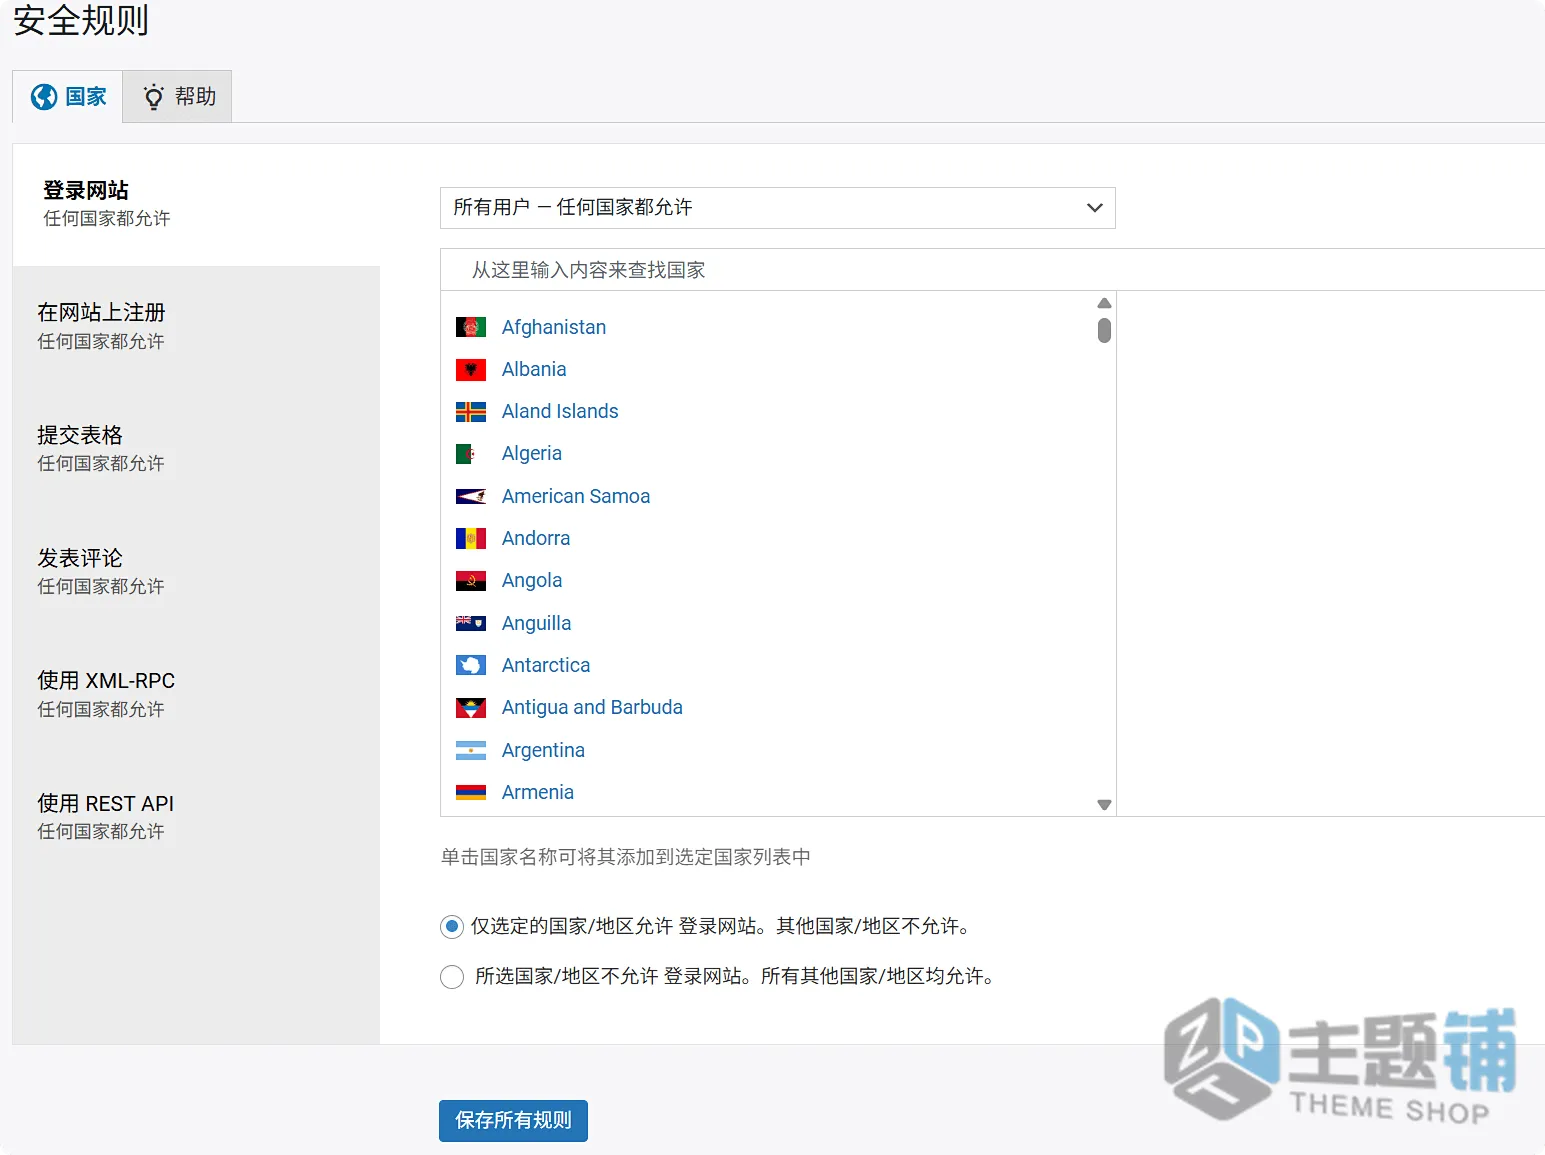Select the 使用 REST API rule section
This screenshot has height=1155, width=1545.
(x=196, y=817)
